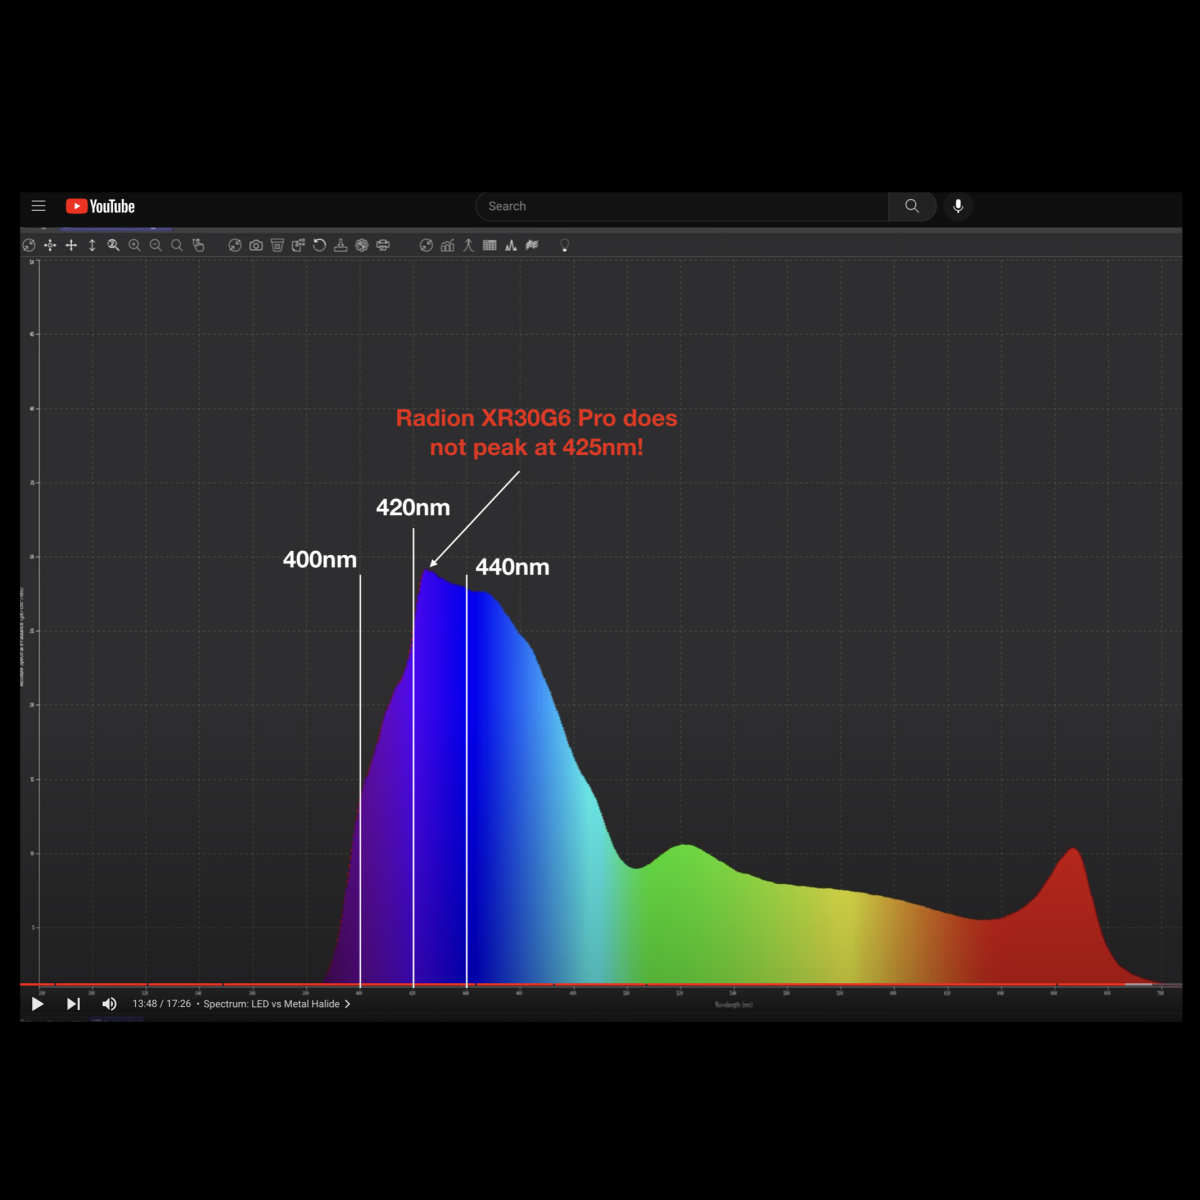The height and width of the screenshot is (1200, 1200).
Task: Skip to the next video
Action: click(x=73, y=1004)
